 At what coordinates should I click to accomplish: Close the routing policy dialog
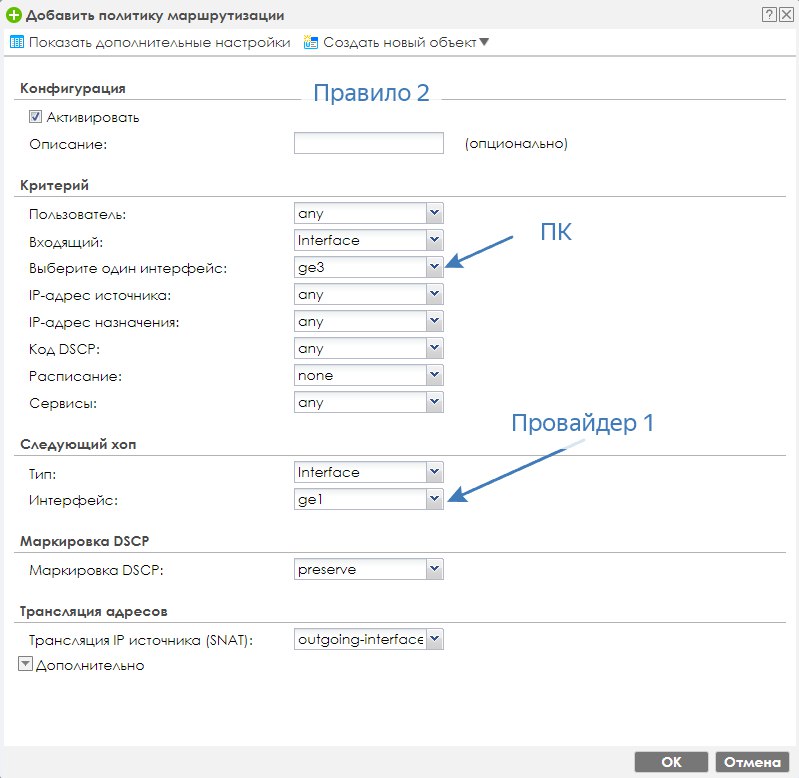click(786, 14)
